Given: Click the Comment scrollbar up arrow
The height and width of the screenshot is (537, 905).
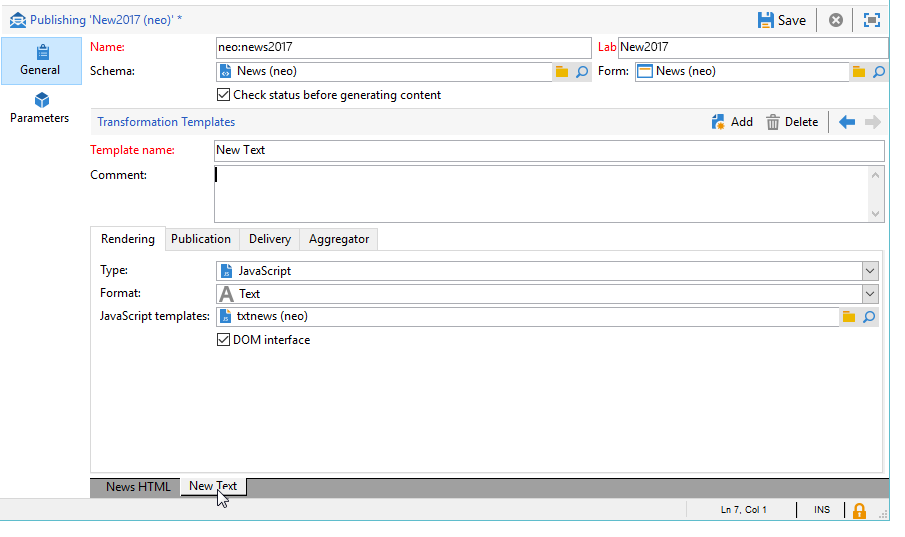Looking at the screenshot, I should 876,176.
